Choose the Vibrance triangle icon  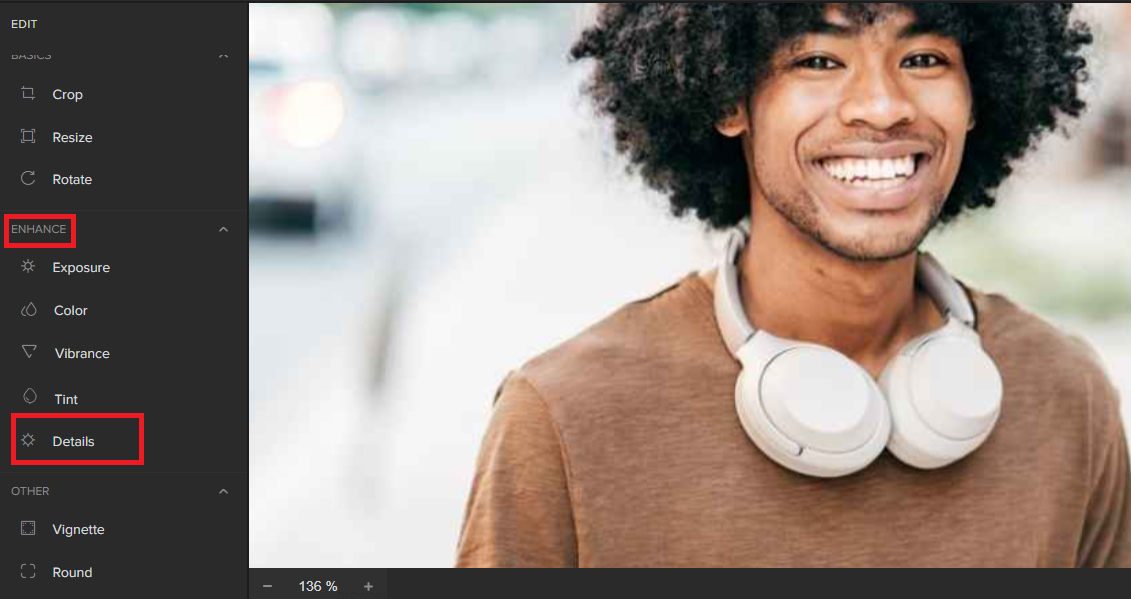29,353
